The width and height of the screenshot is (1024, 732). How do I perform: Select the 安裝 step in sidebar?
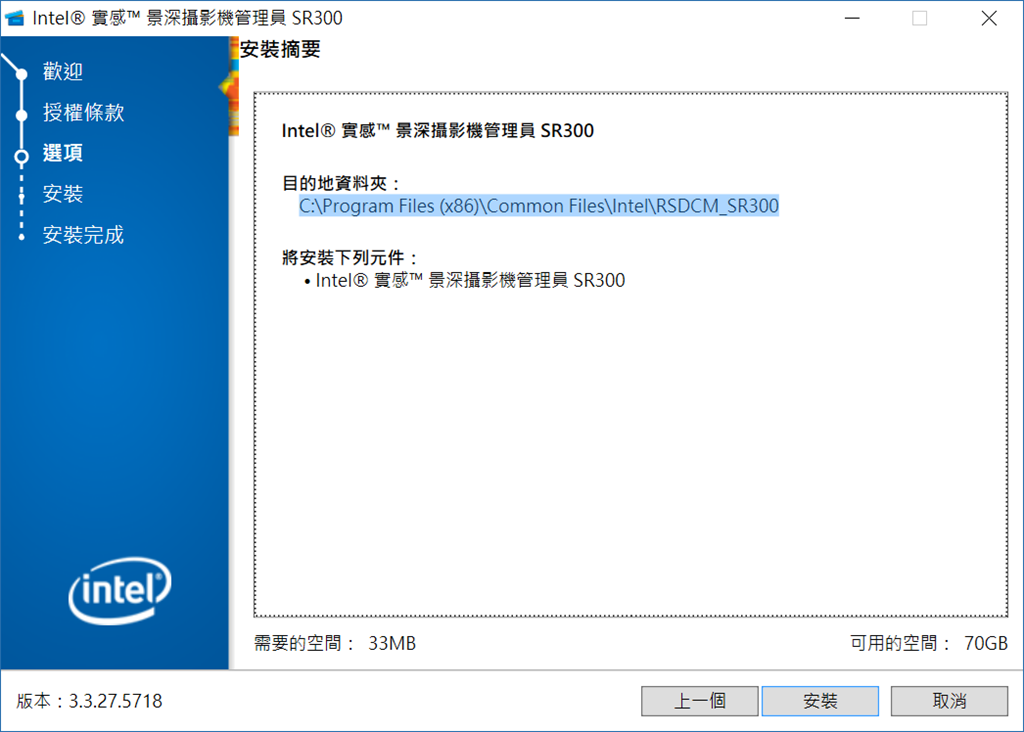63,193
